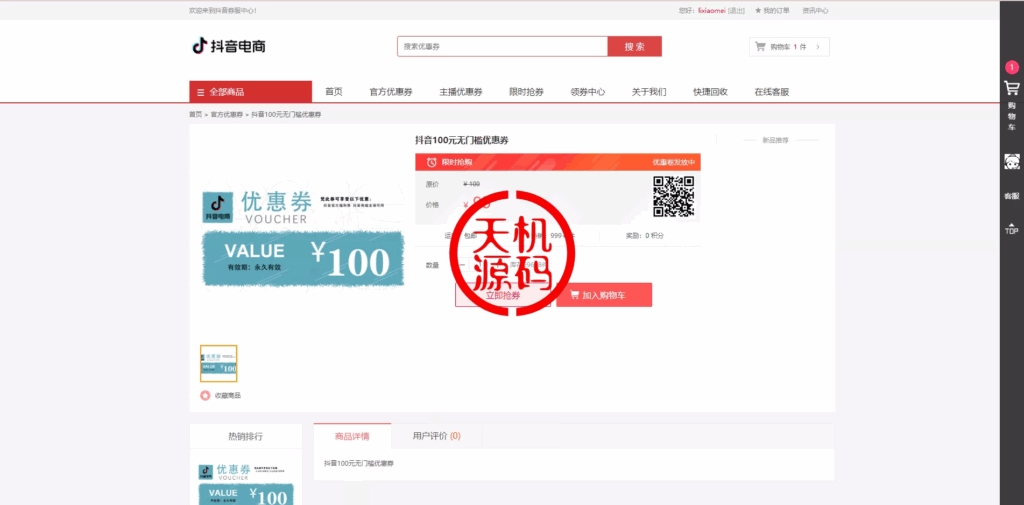
Task: Click the star icon beside 我的订单
Action: tap(758, 11)
